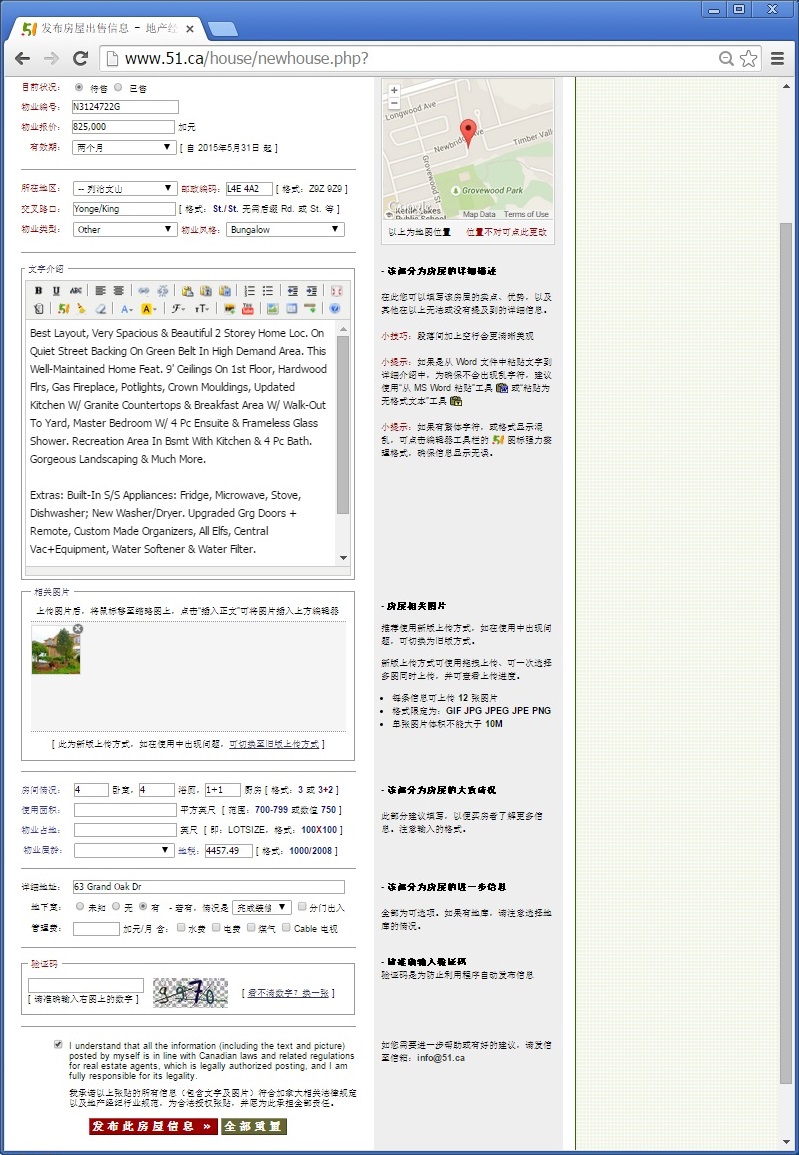The height and width of the screenshot is (1155, 799).
Task: Open the editor help icon
Action: pos(335,309)
